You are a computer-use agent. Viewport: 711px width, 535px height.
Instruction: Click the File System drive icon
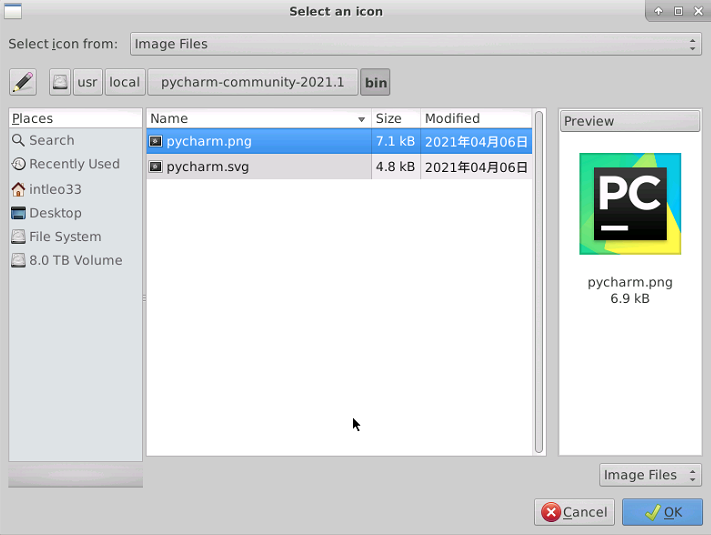pos(18,236)
